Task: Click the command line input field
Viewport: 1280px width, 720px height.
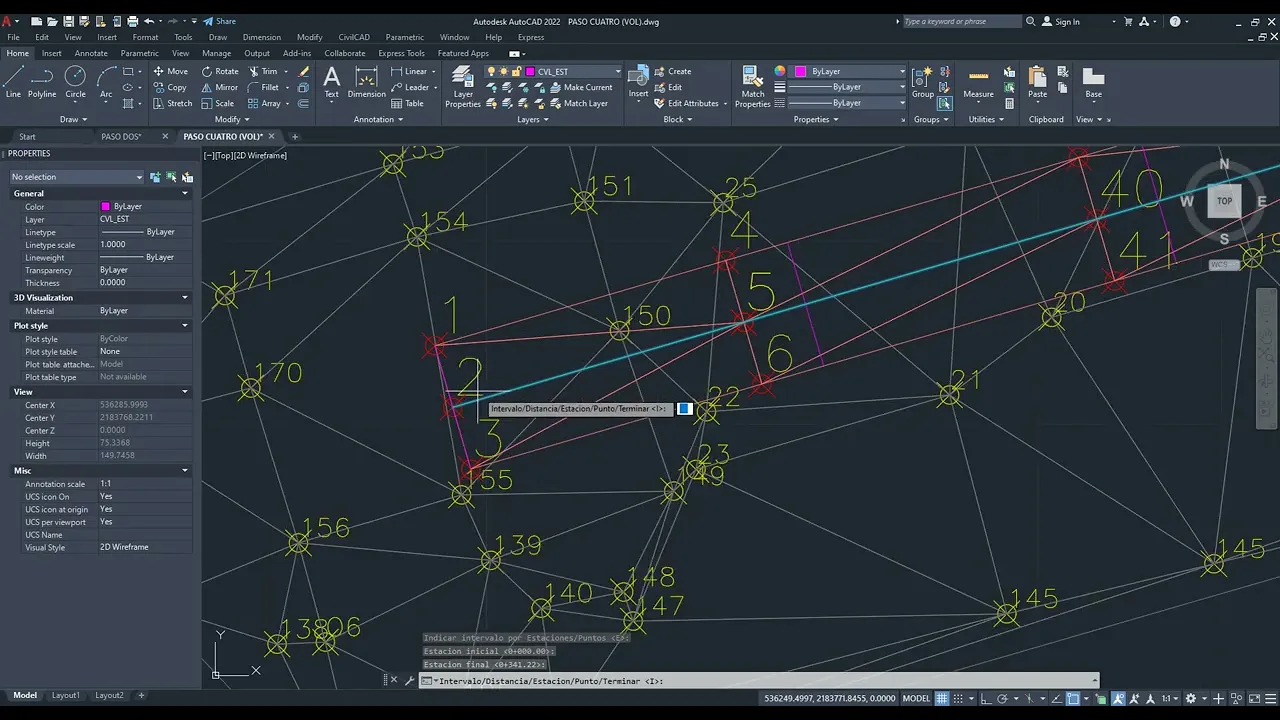Action: (x=760, y=681)
